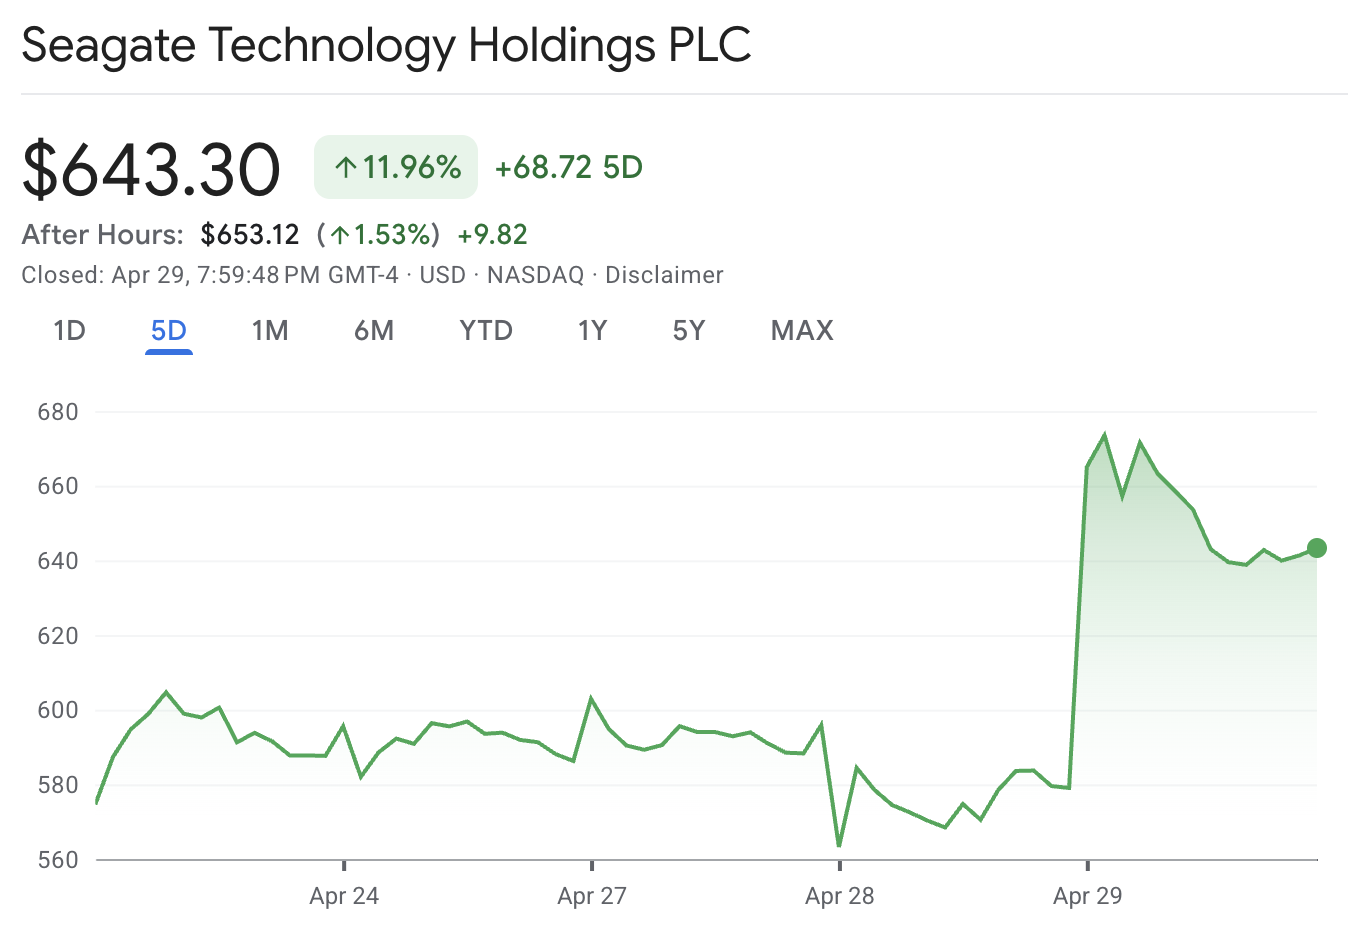This screenshot has width=1348, height=926.
Task: Open the 5Y chart view
Action: click(689, 331)
